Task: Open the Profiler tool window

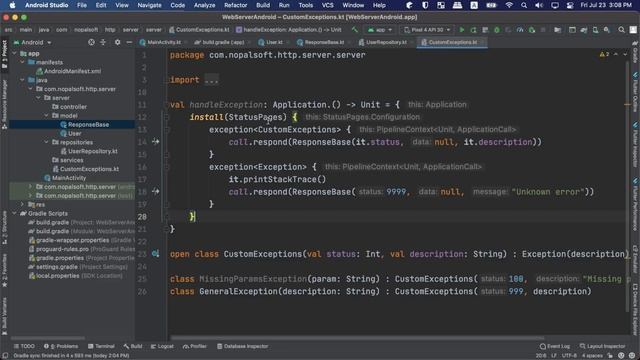Action: [195, 346]
